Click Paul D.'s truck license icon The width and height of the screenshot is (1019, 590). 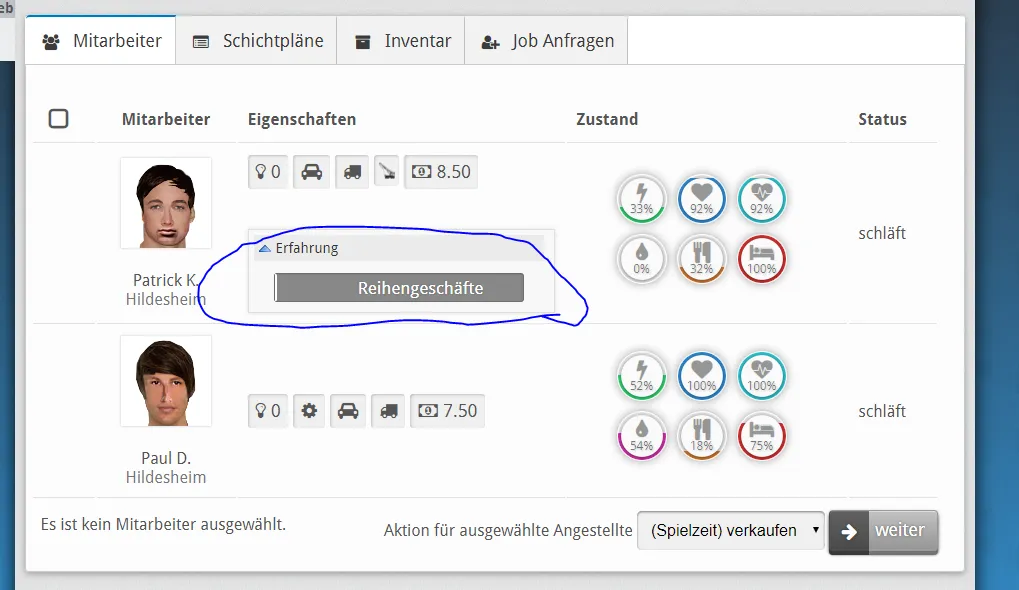point(388,410)
